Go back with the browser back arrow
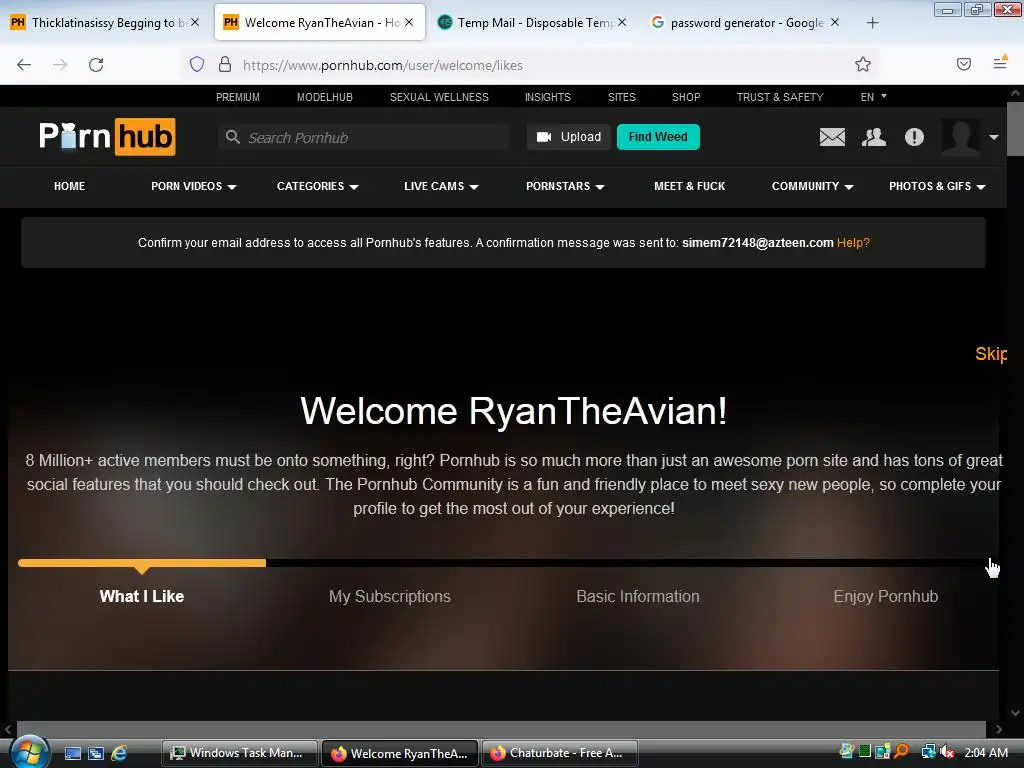This screenshot has height=768, width=1024. (24, 65)
